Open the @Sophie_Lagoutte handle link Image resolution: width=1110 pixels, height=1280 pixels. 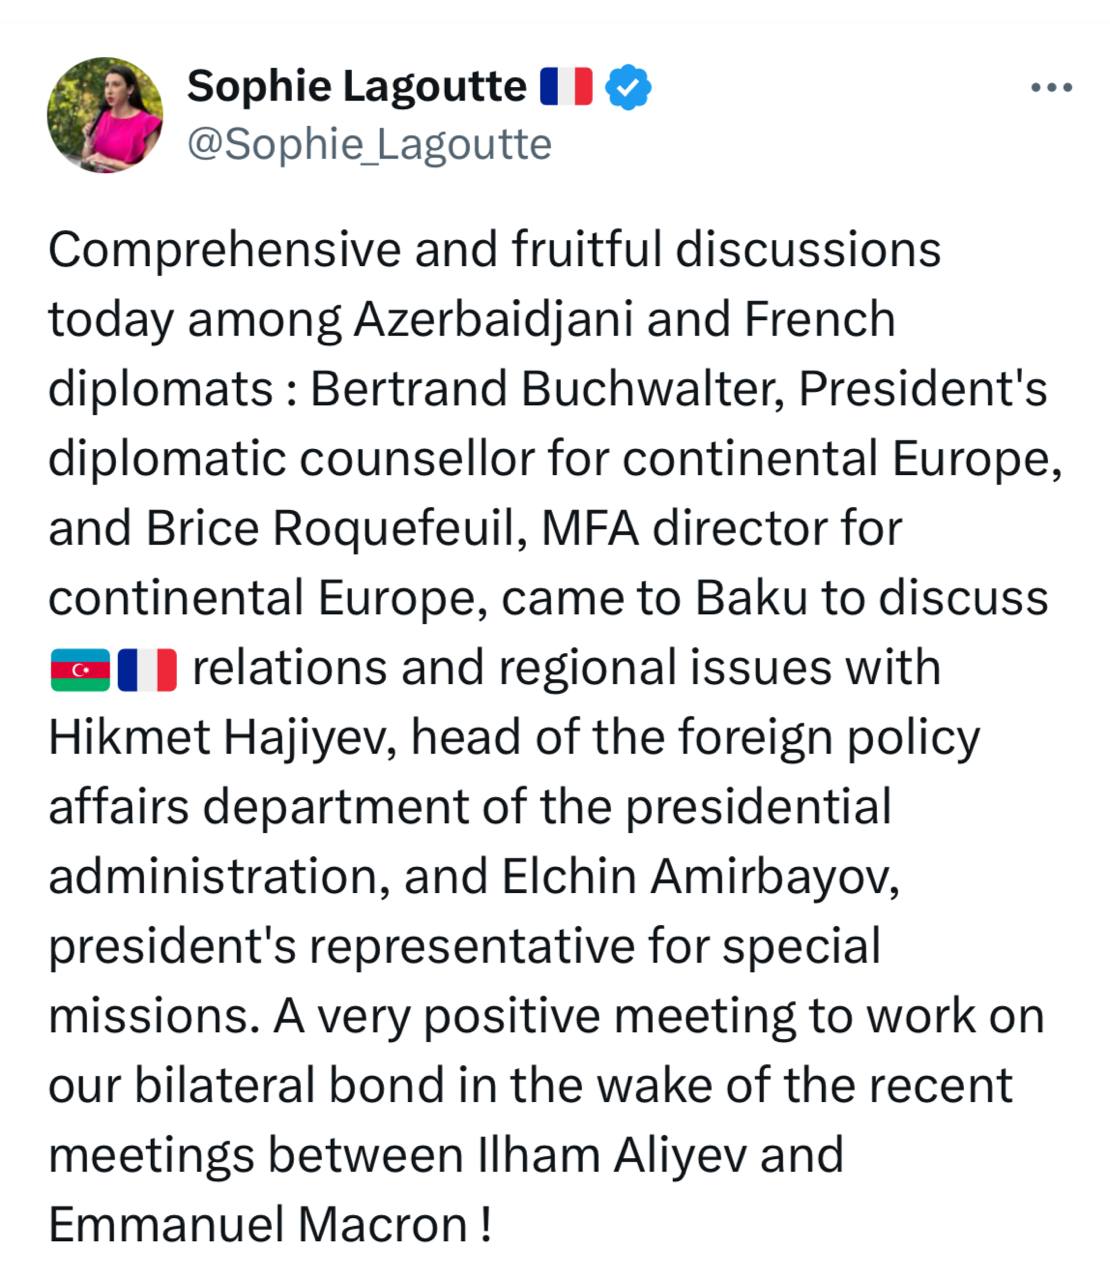(x=369, y=145)
